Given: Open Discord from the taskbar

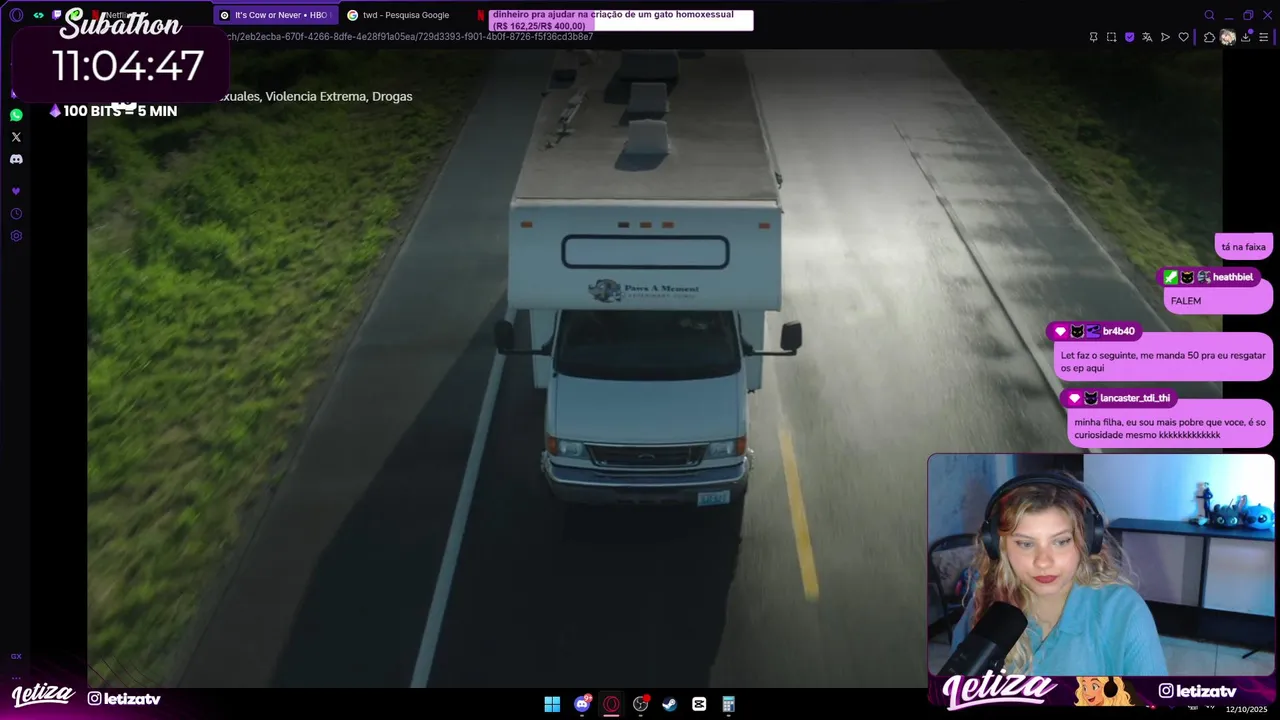Looking at the screenshot, I should click(x=582, y=704).
